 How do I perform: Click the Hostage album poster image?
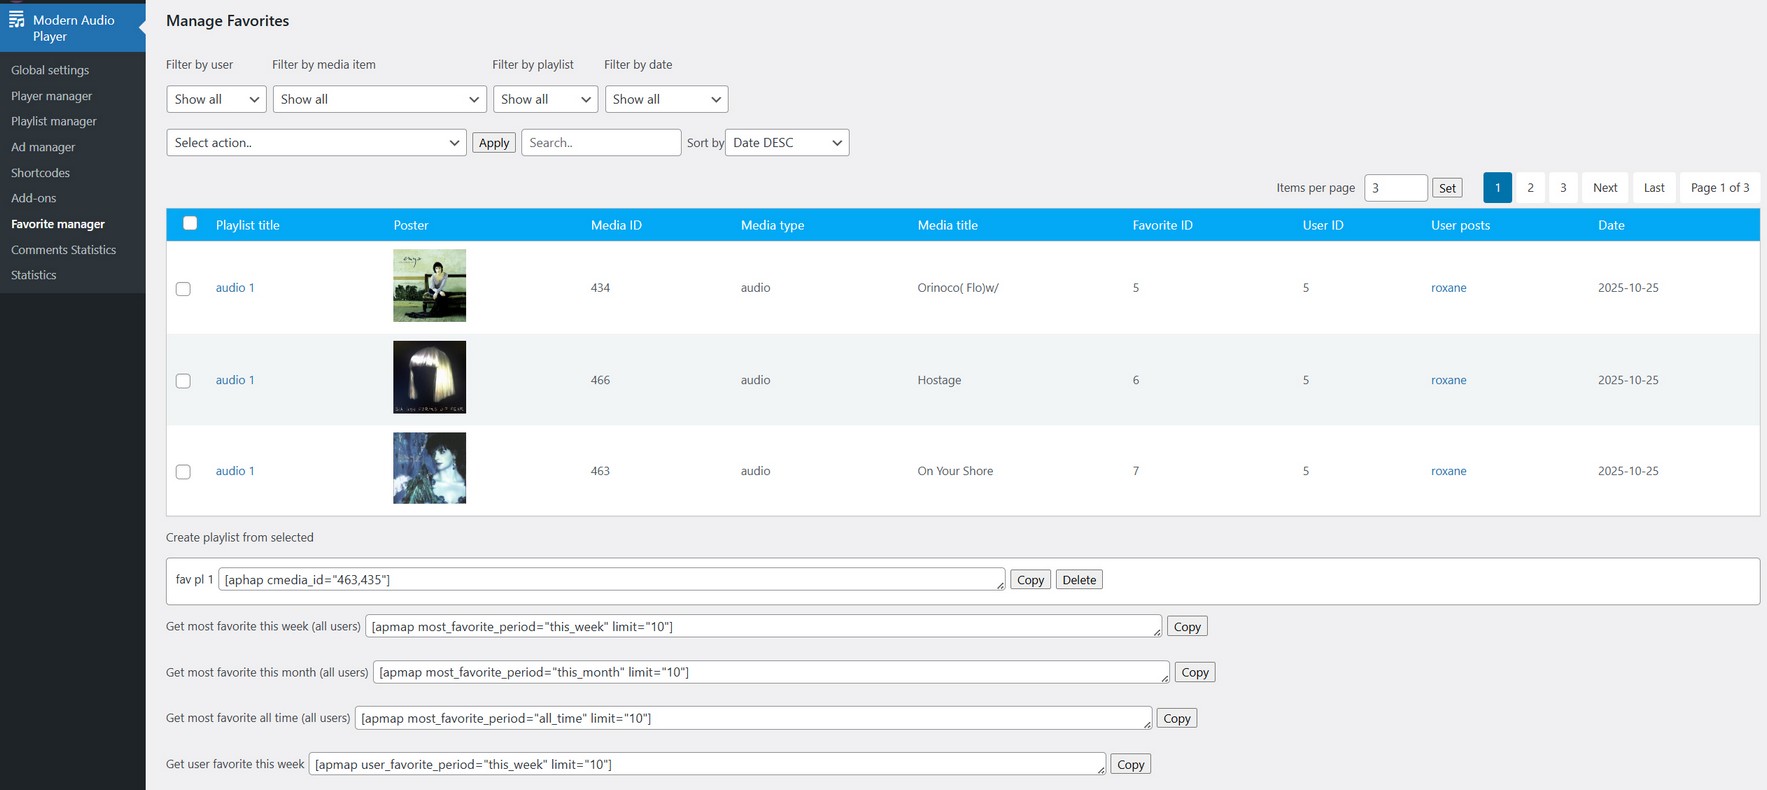click(429, 377)
